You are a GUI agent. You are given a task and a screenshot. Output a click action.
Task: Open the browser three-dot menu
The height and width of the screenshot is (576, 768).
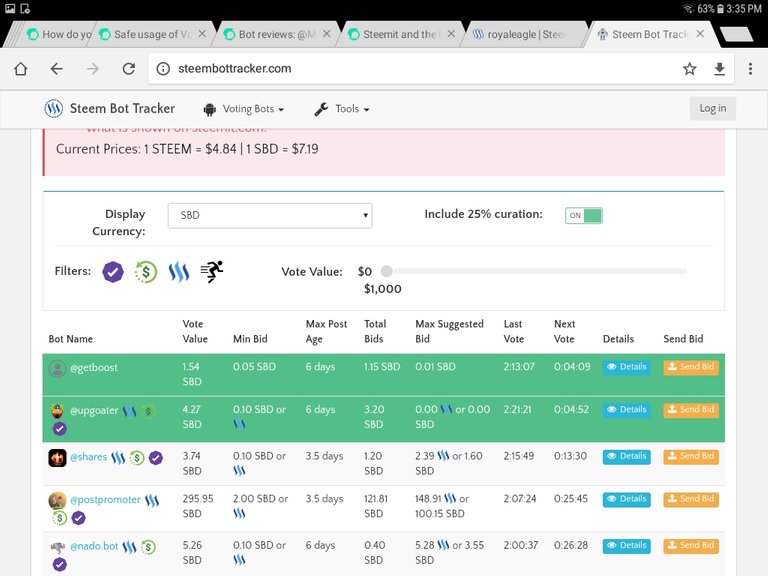751,69
